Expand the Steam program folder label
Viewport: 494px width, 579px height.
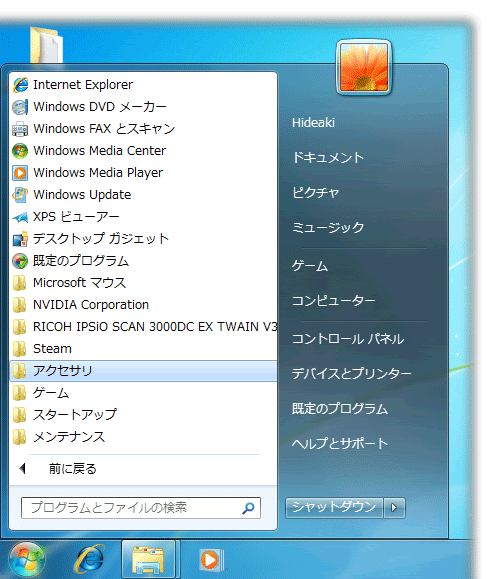tap(52, 349)
